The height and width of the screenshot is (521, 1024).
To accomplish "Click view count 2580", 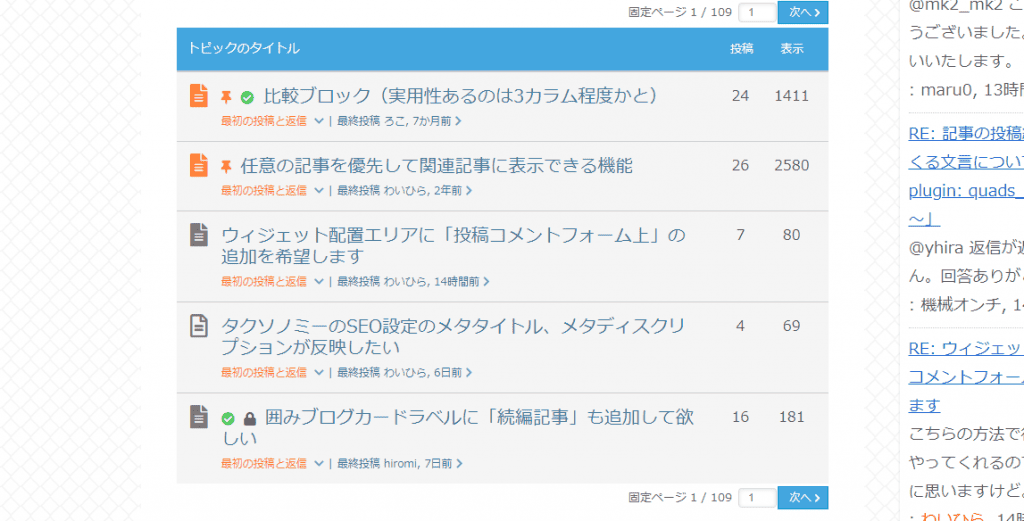I will (x=792, y=165).
